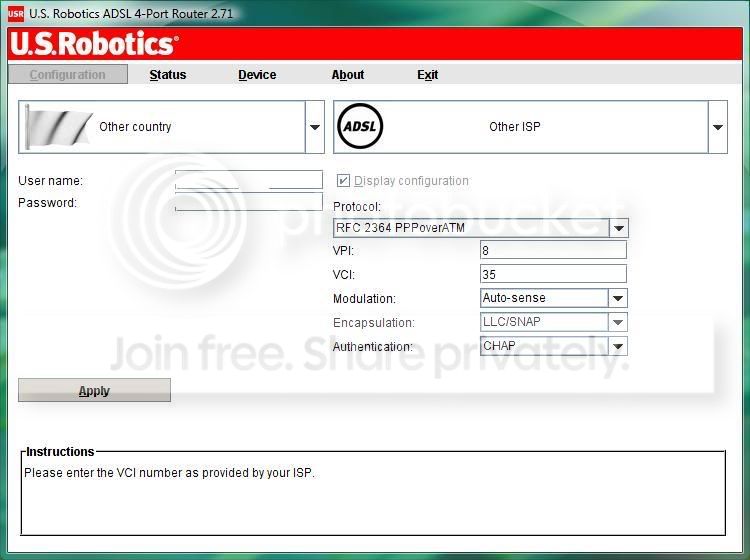Open the Device tab
This screenshot has height=560, width=750.
(257, 75)
